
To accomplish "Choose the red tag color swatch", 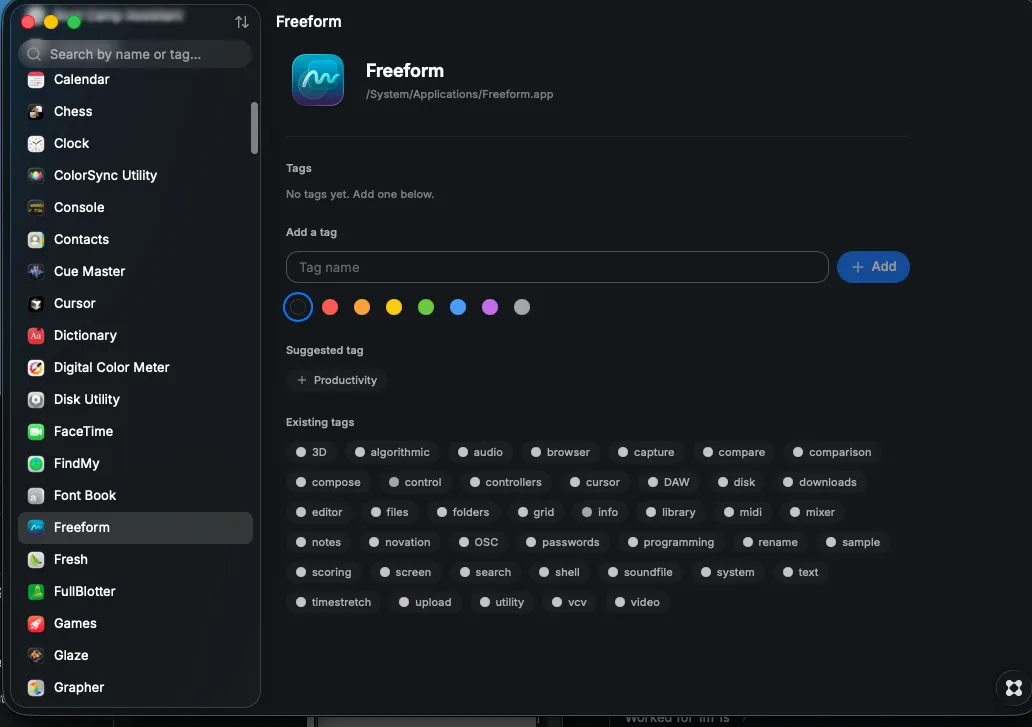I will click(330, 307).
